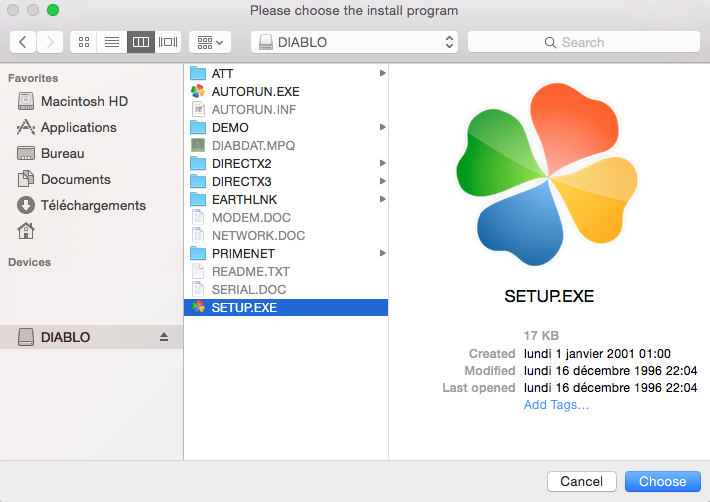Viewport: 710px width, 502px height.
Task: Click the README.TXT file name
Action: [x=250, y=272]
